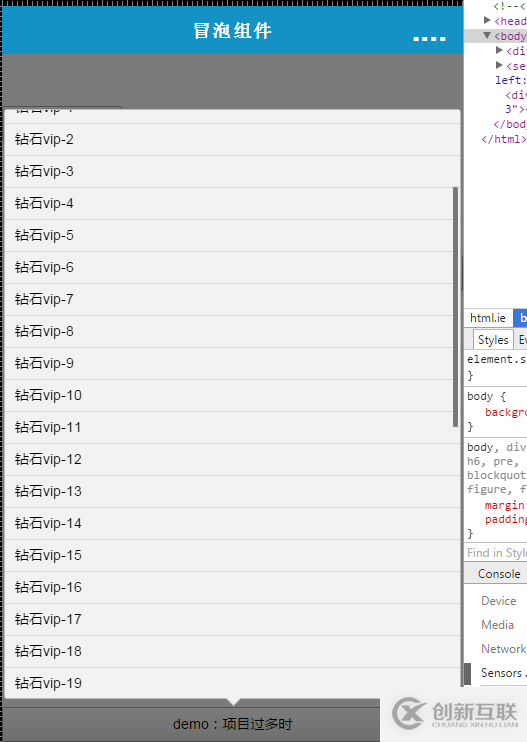Viewport: 527px width, 742px height.
Task: Expand the section element node
Action: (x=499, y=65)
